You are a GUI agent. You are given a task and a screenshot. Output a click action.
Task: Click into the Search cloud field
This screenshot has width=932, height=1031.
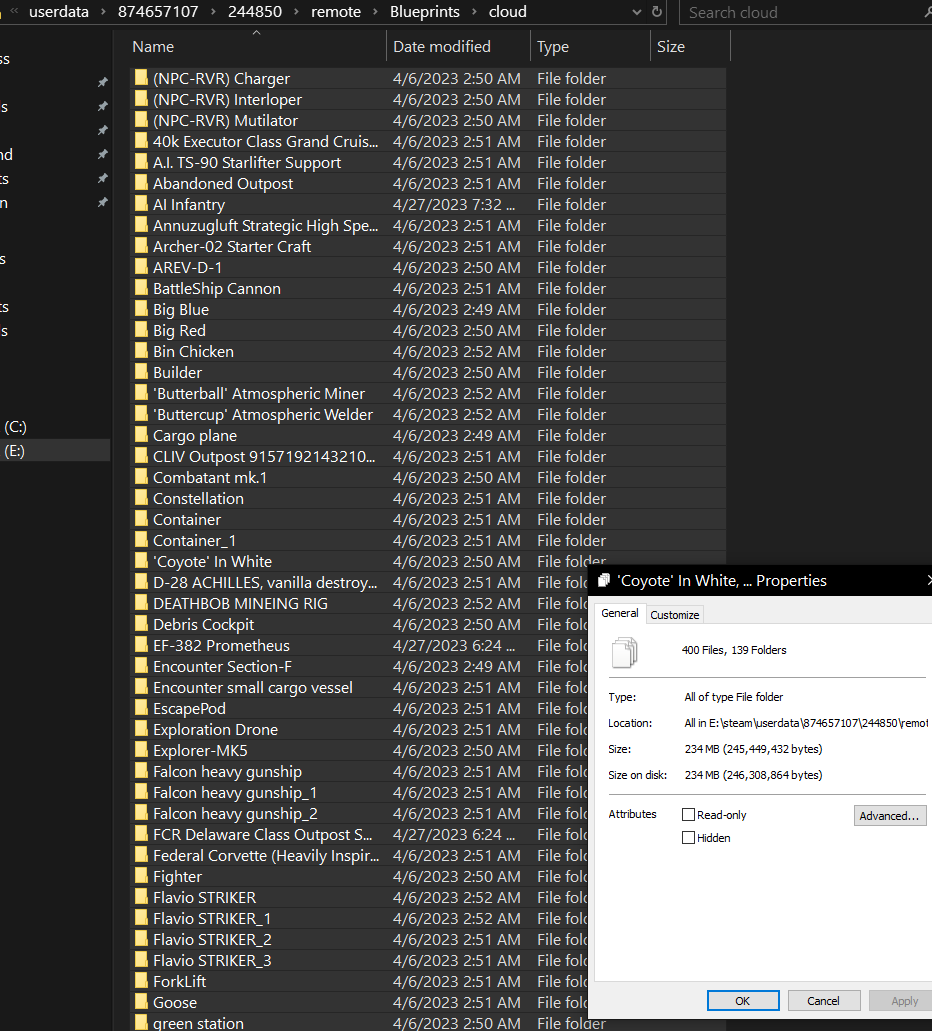point(800,12)
